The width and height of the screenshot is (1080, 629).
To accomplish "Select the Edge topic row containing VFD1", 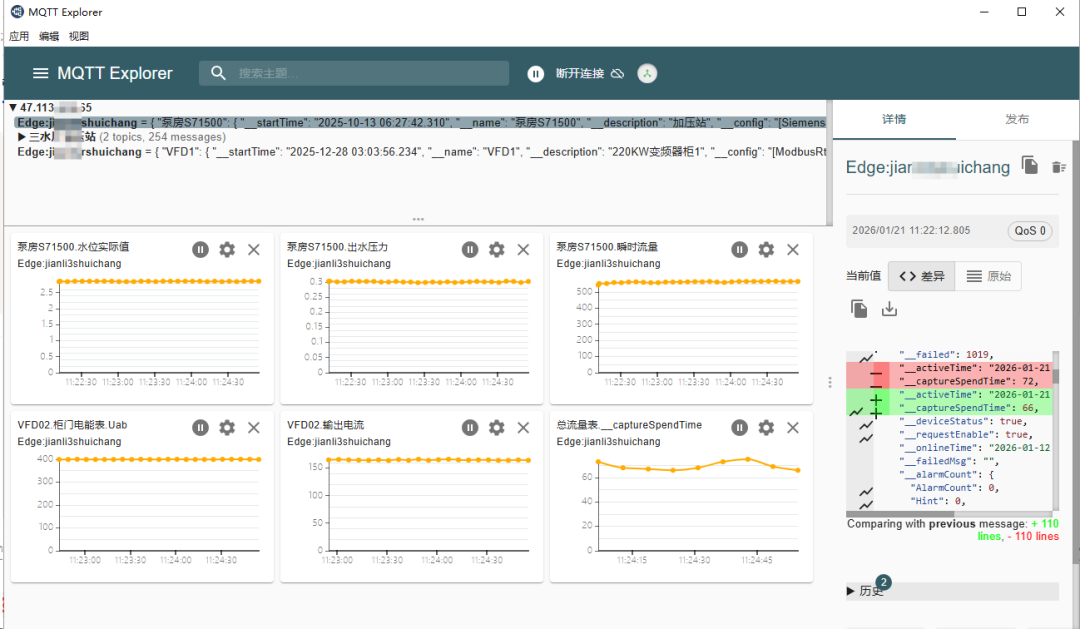I will 420,152.
